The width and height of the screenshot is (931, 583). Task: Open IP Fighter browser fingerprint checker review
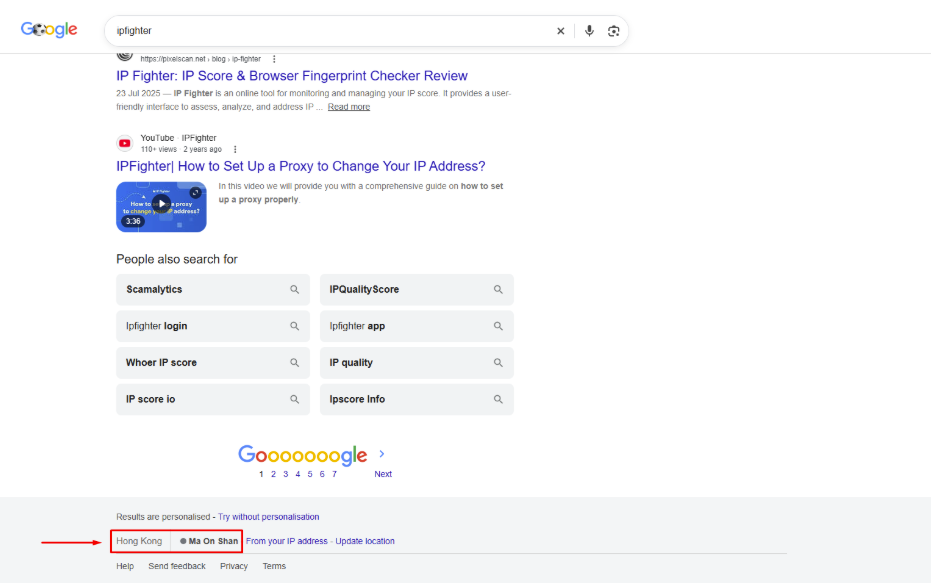point(292,76)
